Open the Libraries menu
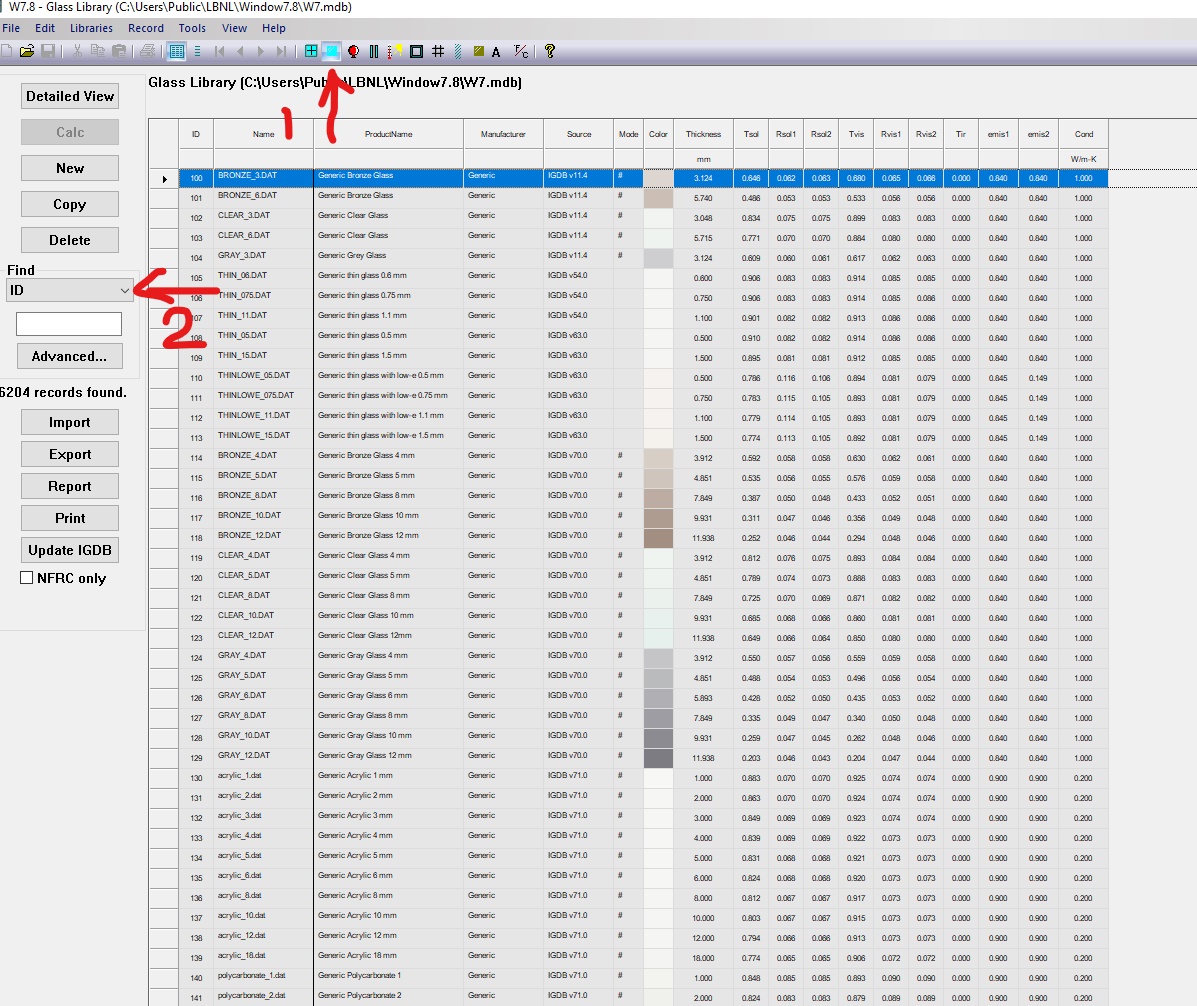The width and height of the screenshot is (1197, 1006). tap(92, 28)
